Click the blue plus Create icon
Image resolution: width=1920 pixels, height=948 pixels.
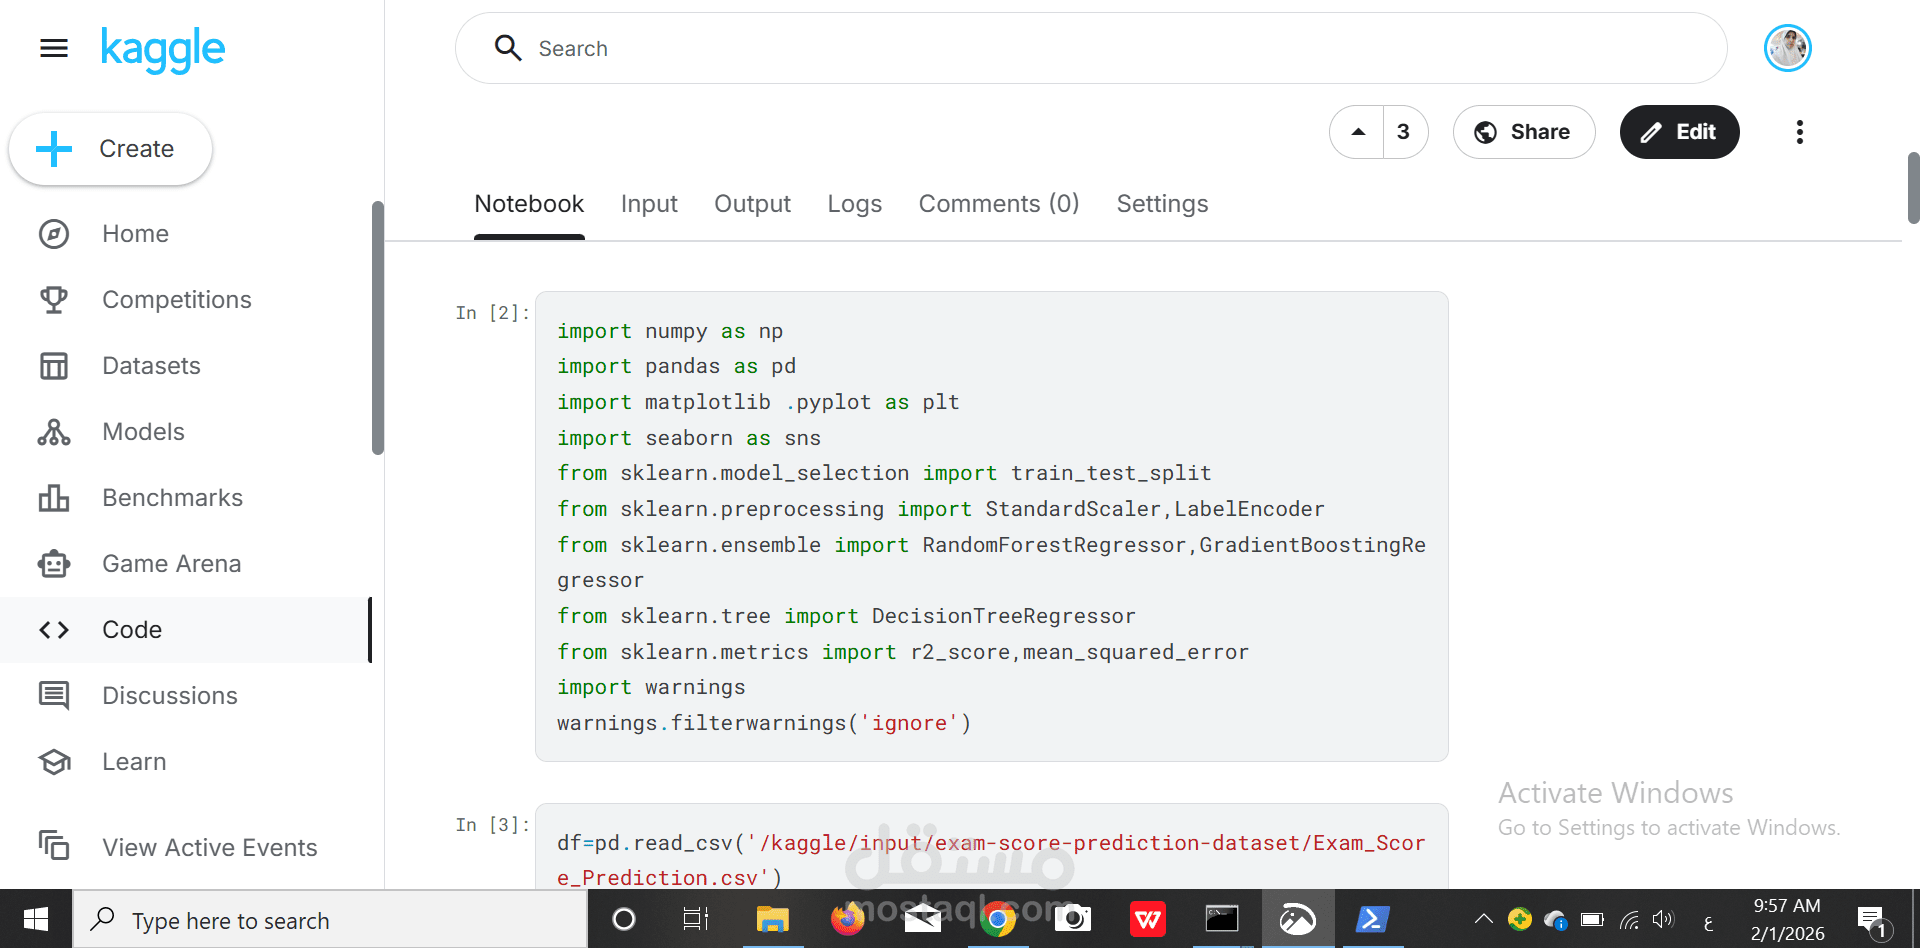[x=54, y=149]
